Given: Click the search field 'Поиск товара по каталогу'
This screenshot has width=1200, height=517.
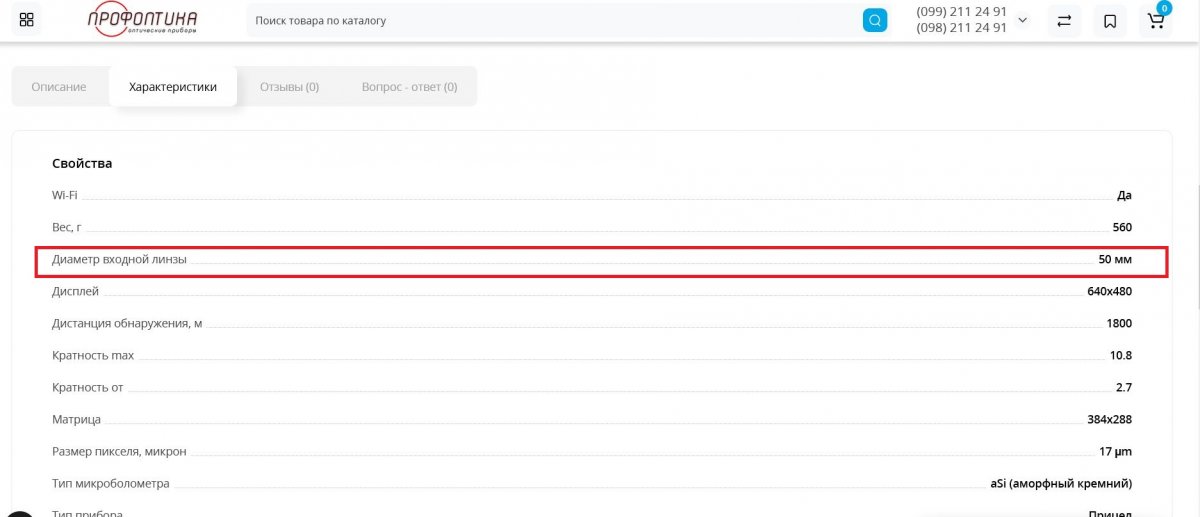Looking at the screenshot, I should point(555,20).
